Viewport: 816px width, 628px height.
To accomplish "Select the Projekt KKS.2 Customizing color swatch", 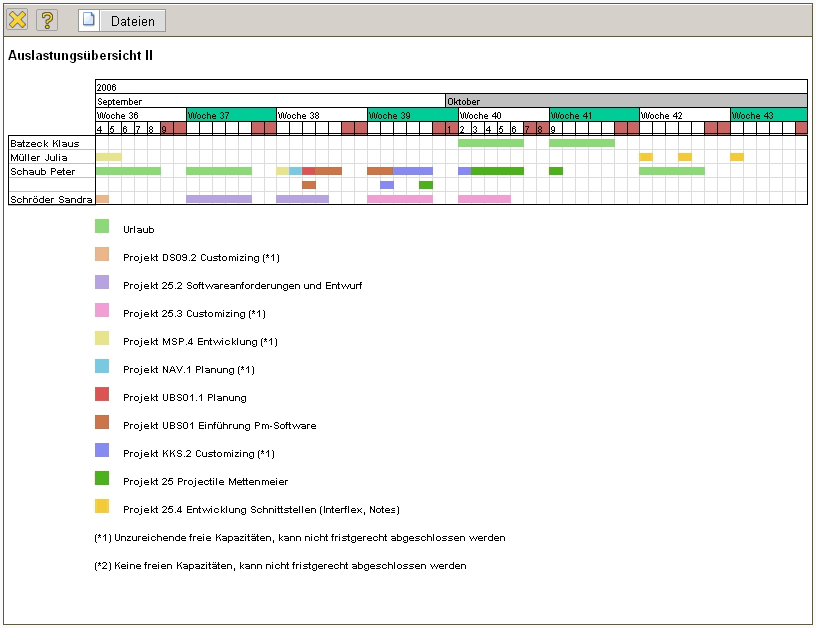I will point(102,451).
